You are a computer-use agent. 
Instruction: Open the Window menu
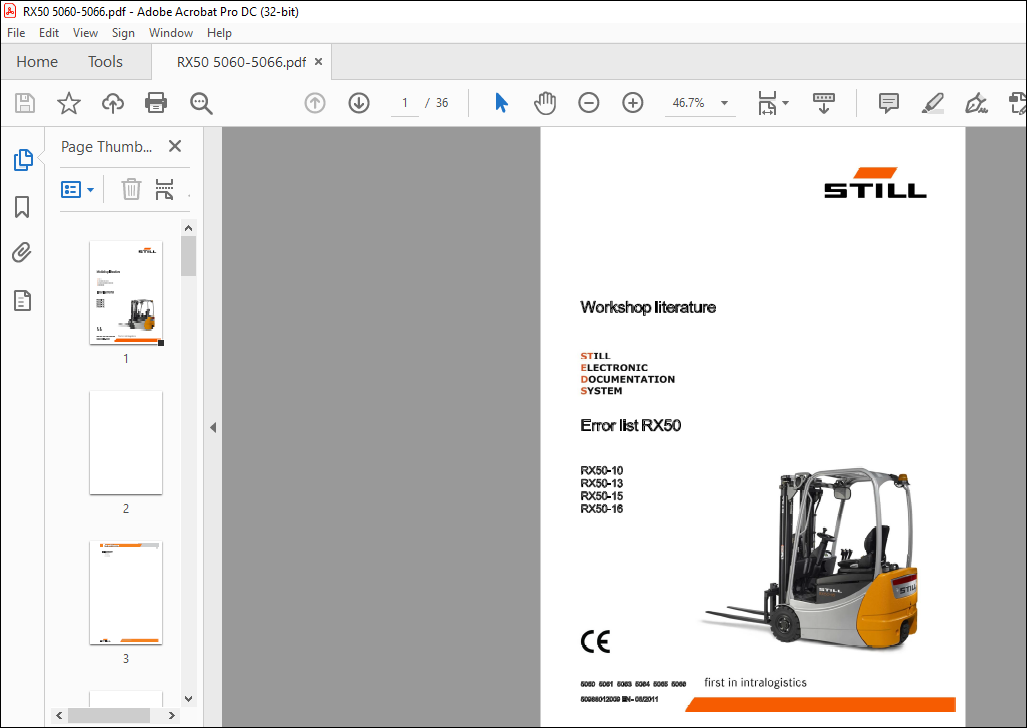pos(171,33)
